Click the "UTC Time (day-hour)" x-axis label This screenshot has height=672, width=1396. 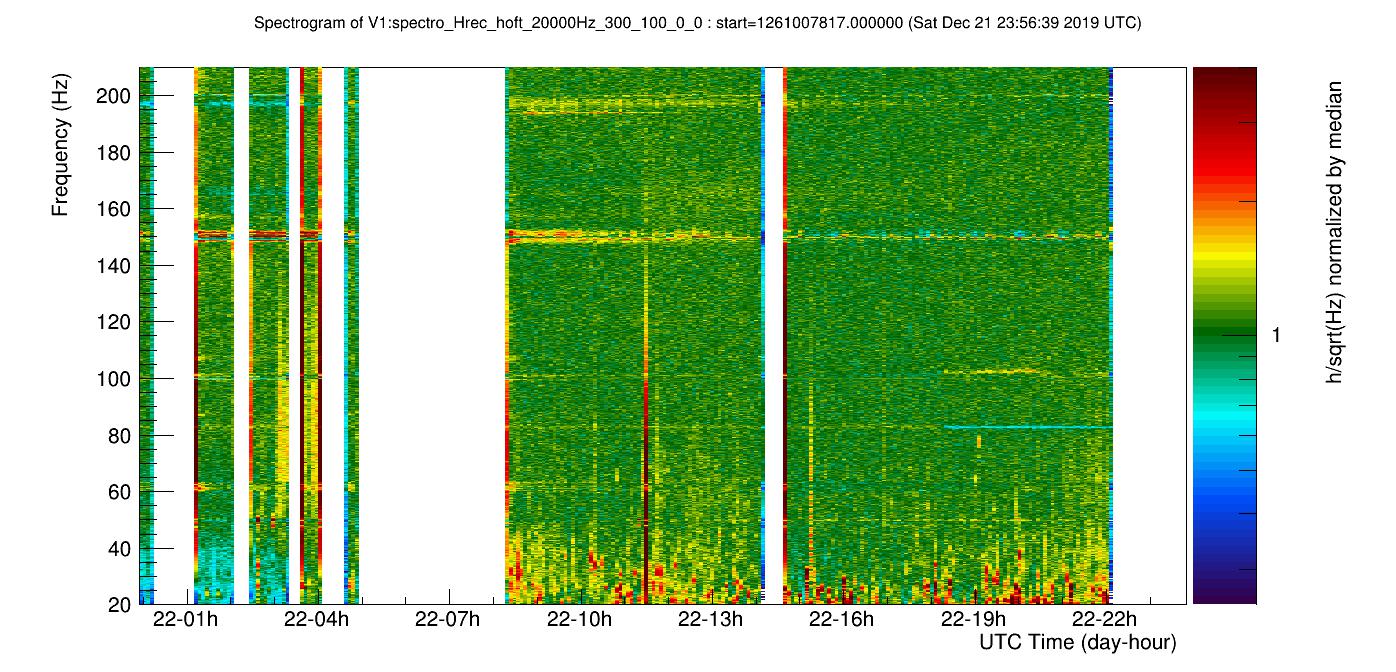tap(1077, 642)
